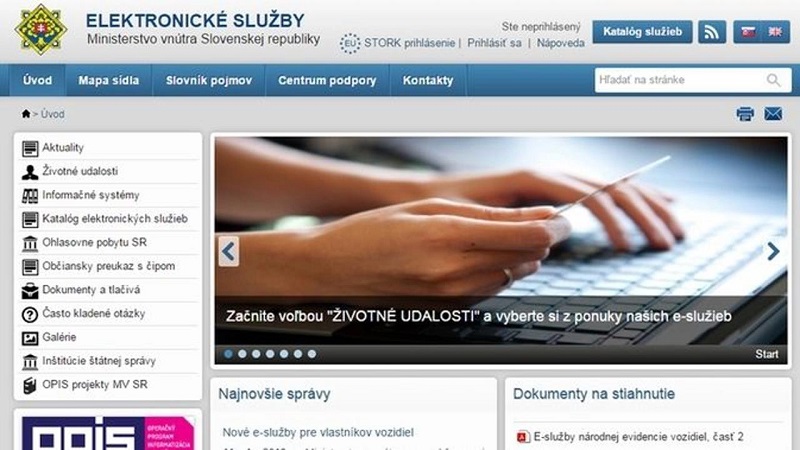Open the Centrum podpory menu item
The image size is (800, 450).
click(327, 80)
